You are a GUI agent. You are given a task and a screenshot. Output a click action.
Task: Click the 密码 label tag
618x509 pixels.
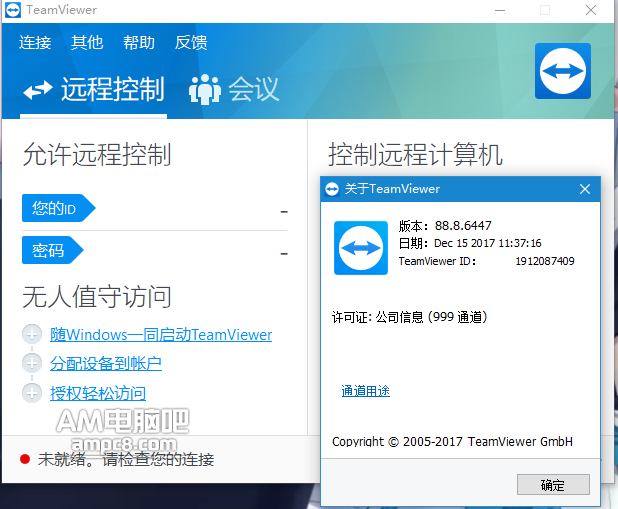tap(52, 250)
